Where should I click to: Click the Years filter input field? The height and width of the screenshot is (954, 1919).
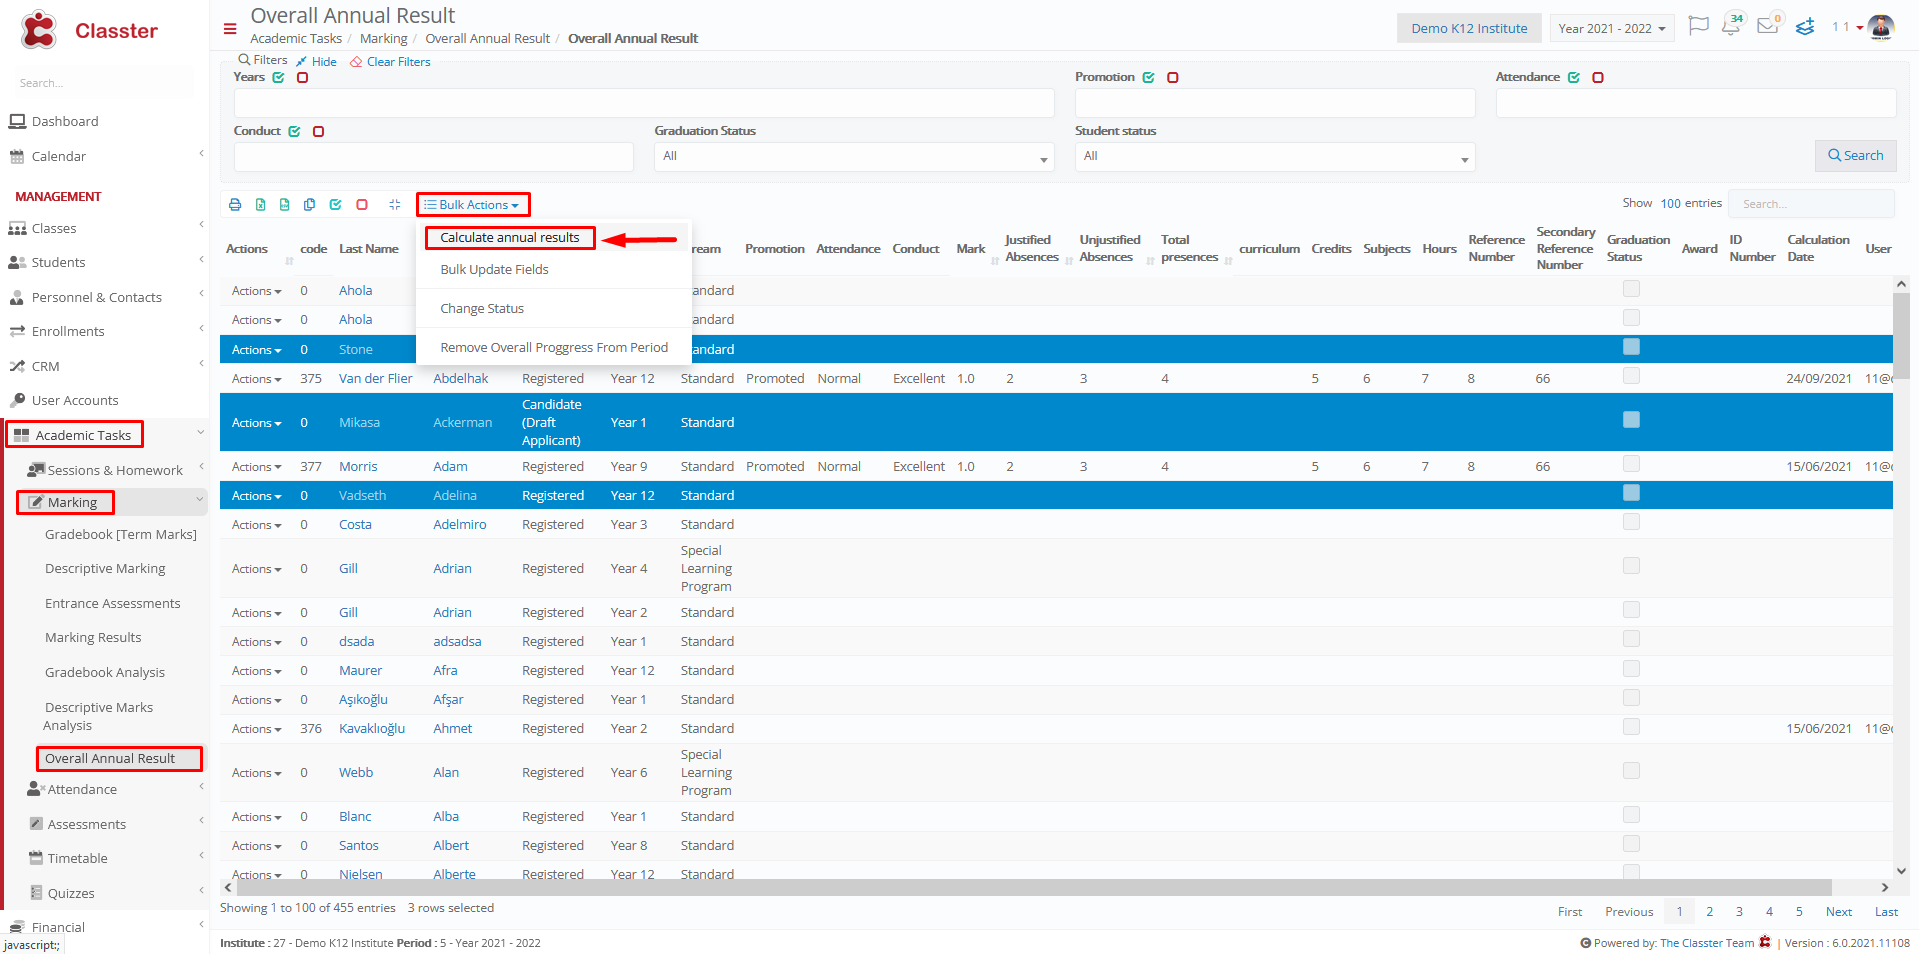644,103
